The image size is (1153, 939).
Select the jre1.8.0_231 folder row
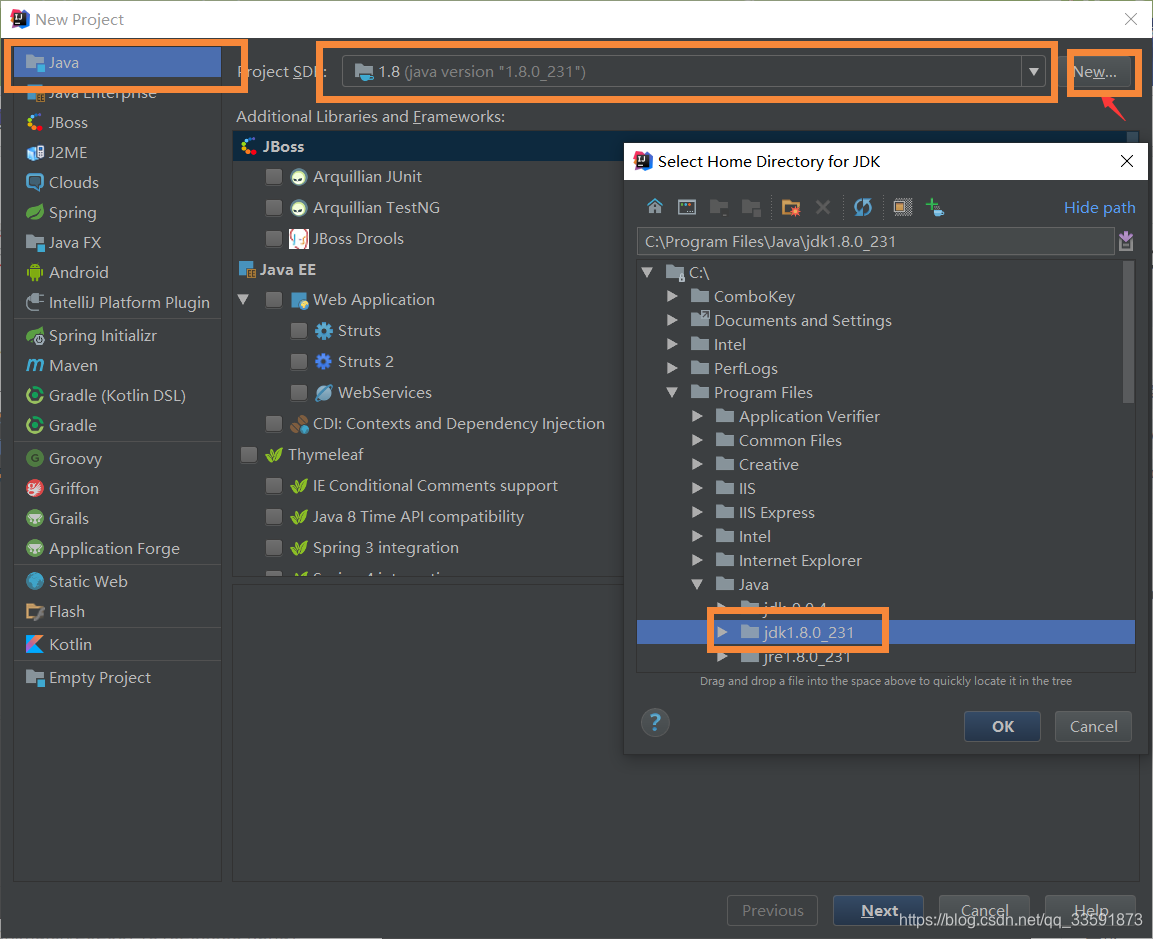(885, 657)
